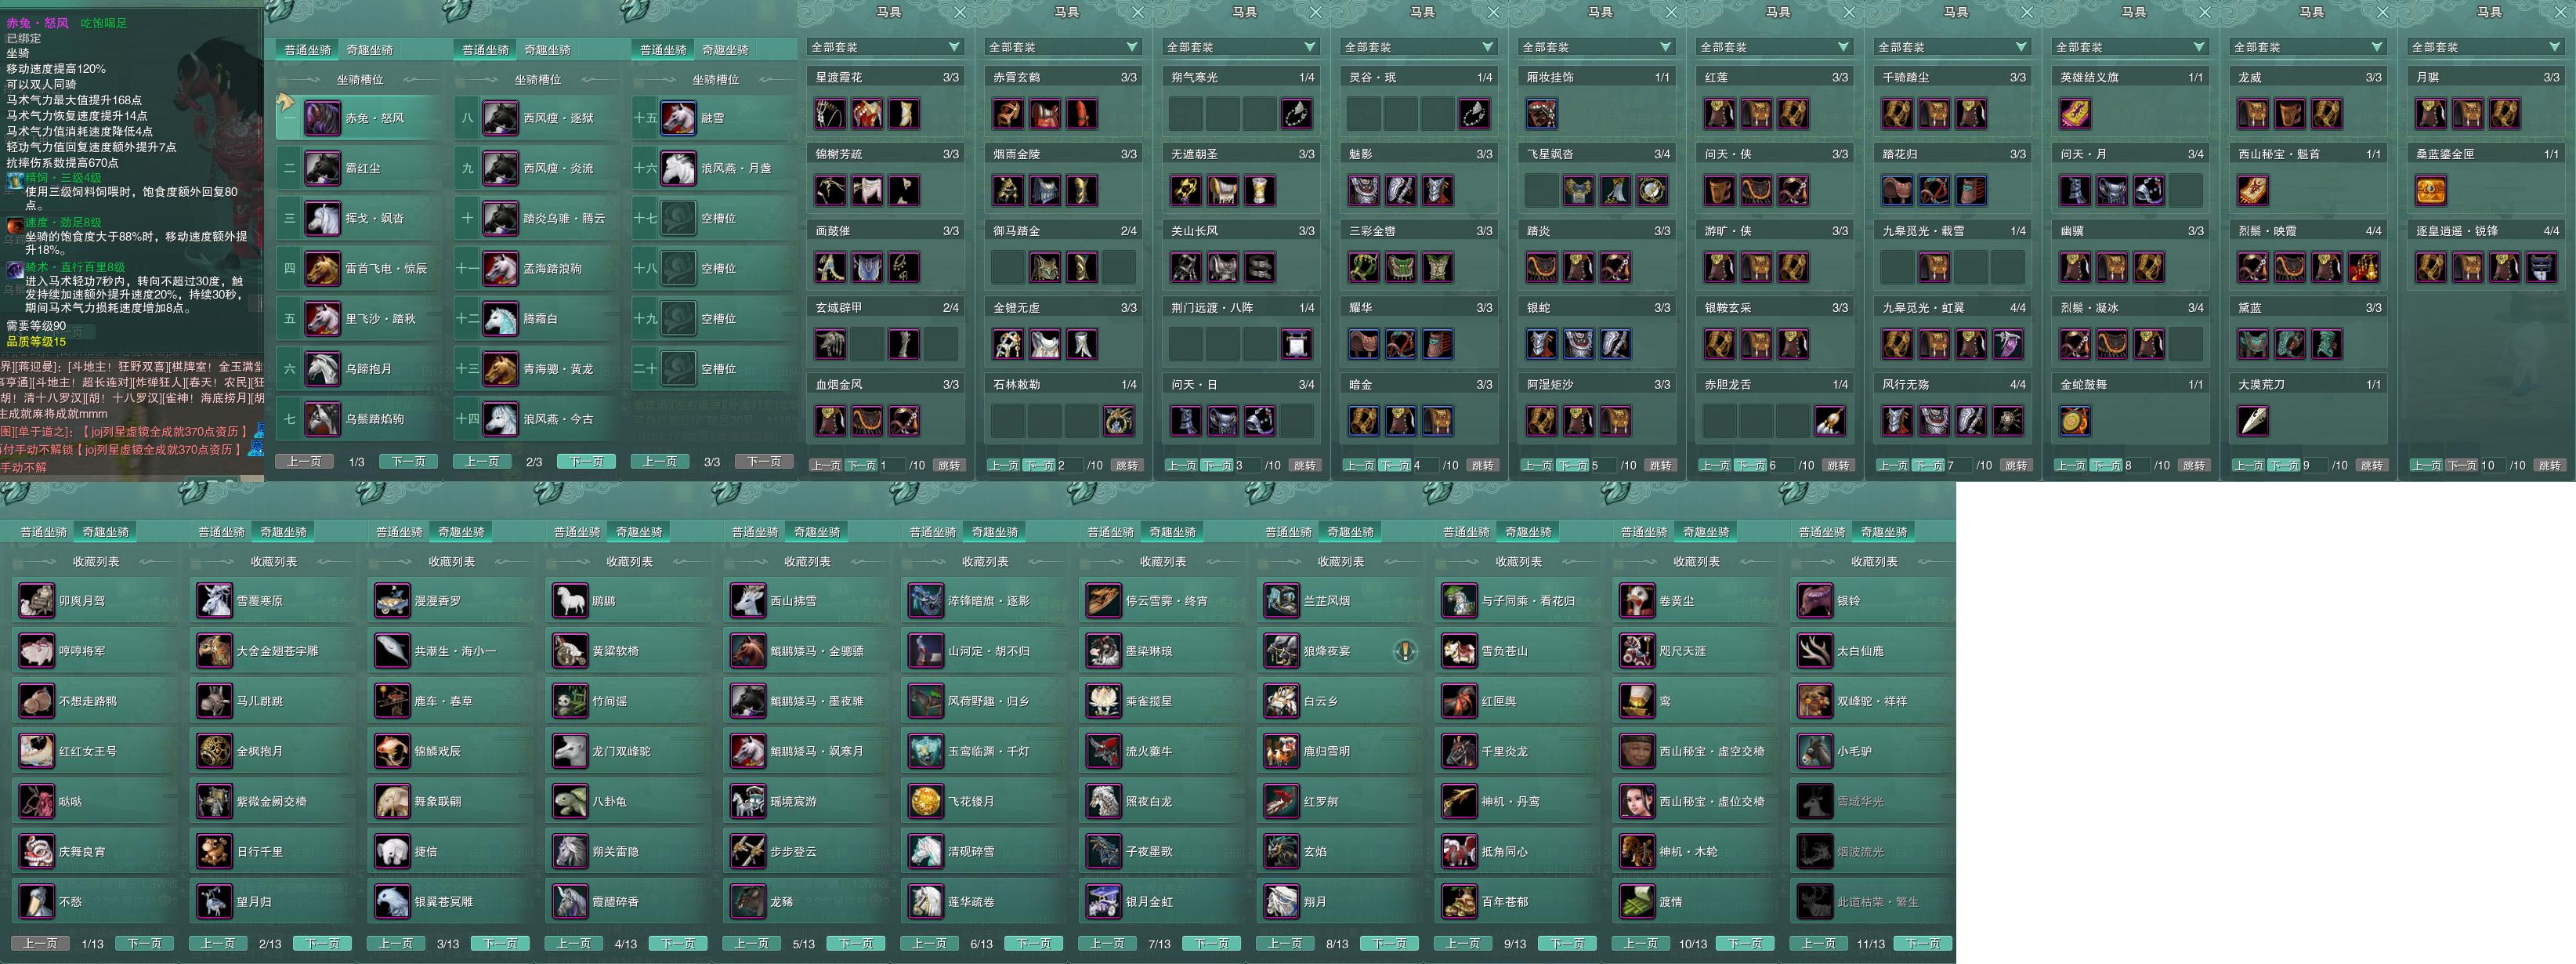Select the 卯舆月驾 carriage icon
The image size is (2576, 964).
(x=37, y=600)
